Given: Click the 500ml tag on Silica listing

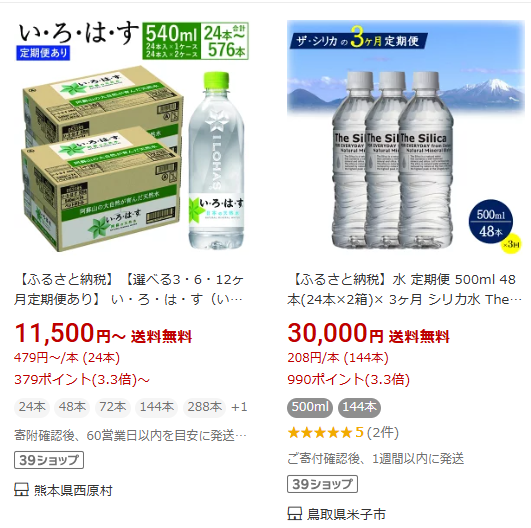Looking at the screenshot, I should point(310,407).
